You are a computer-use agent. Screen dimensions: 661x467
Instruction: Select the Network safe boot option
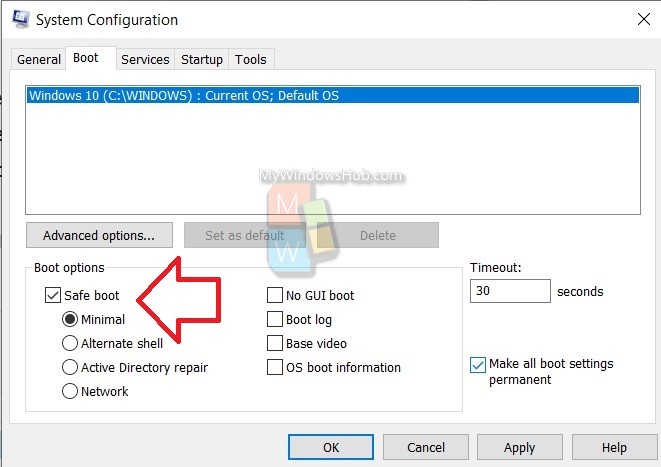(70, 391)
